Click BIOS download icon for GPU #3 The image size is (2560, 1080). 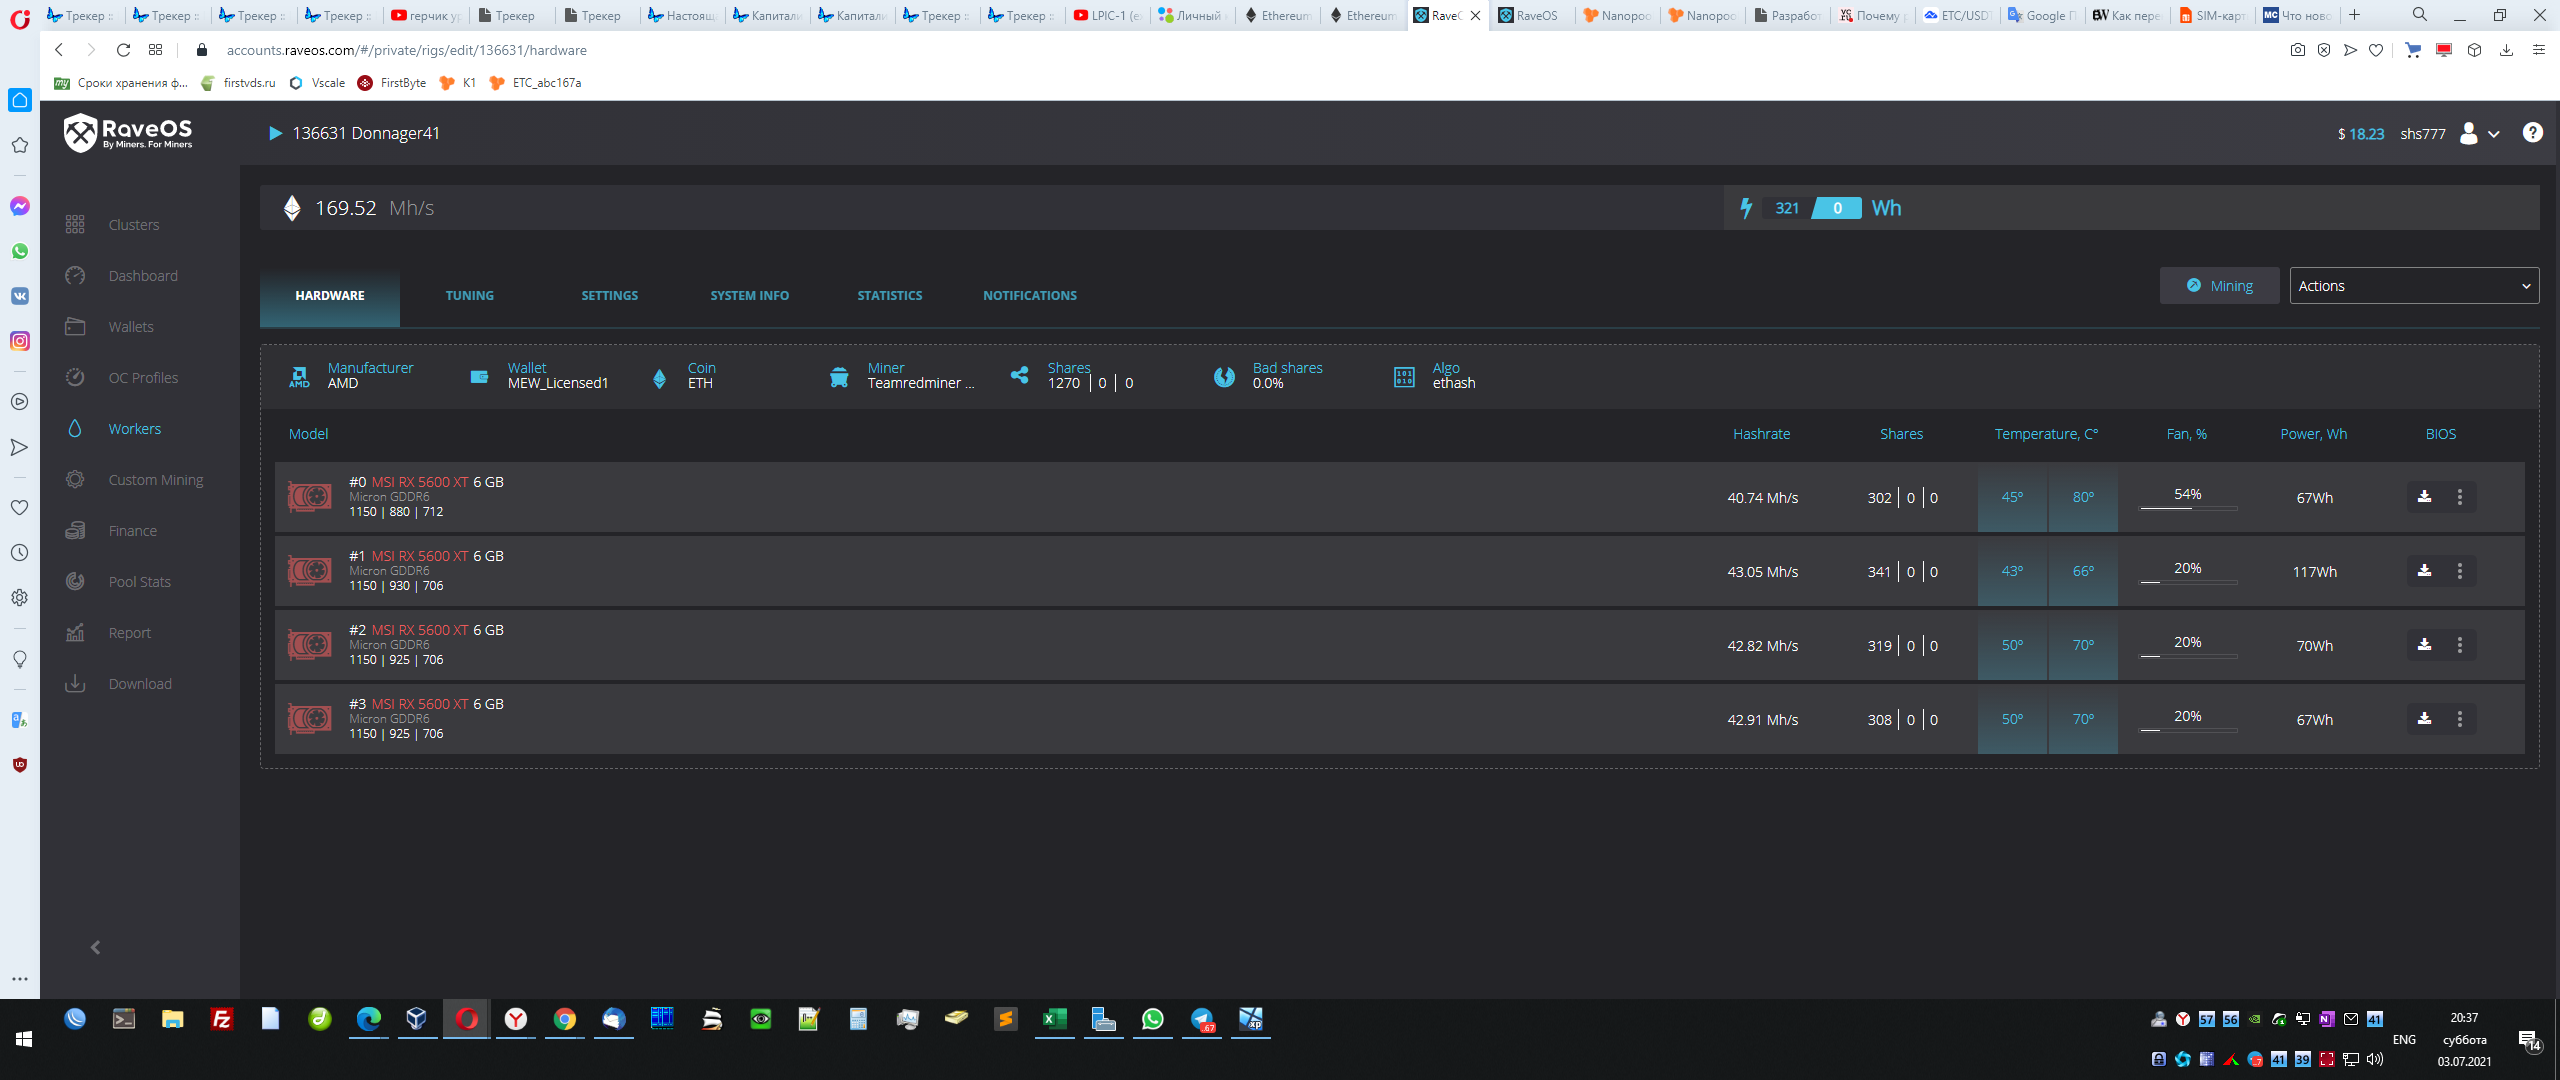click(2424, 719)
